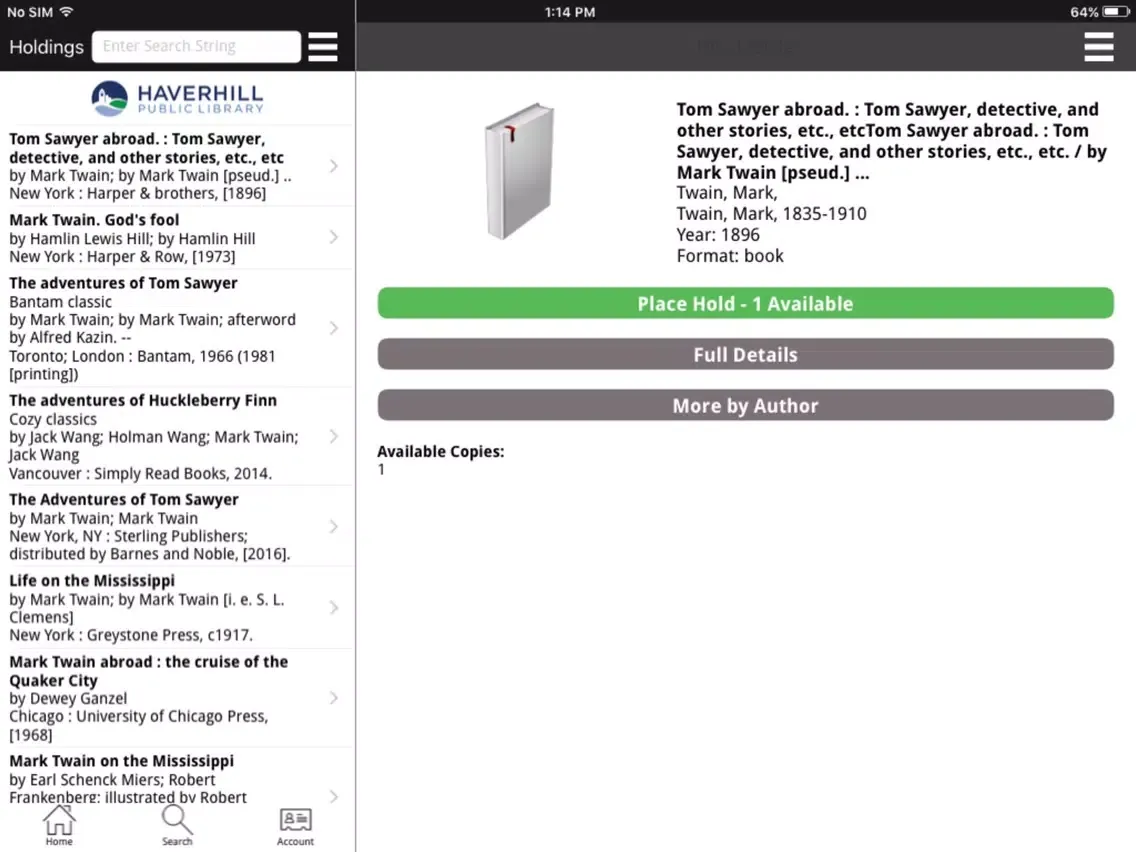Click 'New York : Greystone Press, c1917.'
1136x852 pixels.
click(x=131, y=635)
